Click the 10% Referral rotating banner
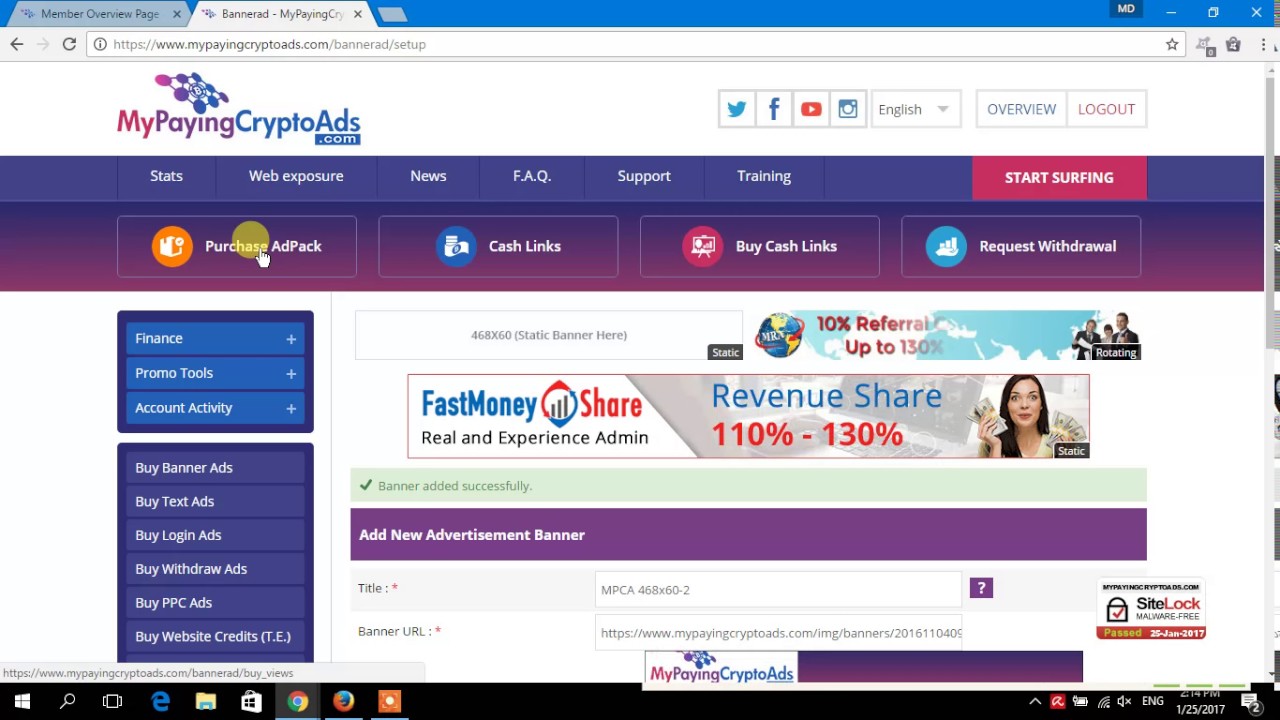The width and height of the screenshot is (1280, 720). (x=946, y=335)
